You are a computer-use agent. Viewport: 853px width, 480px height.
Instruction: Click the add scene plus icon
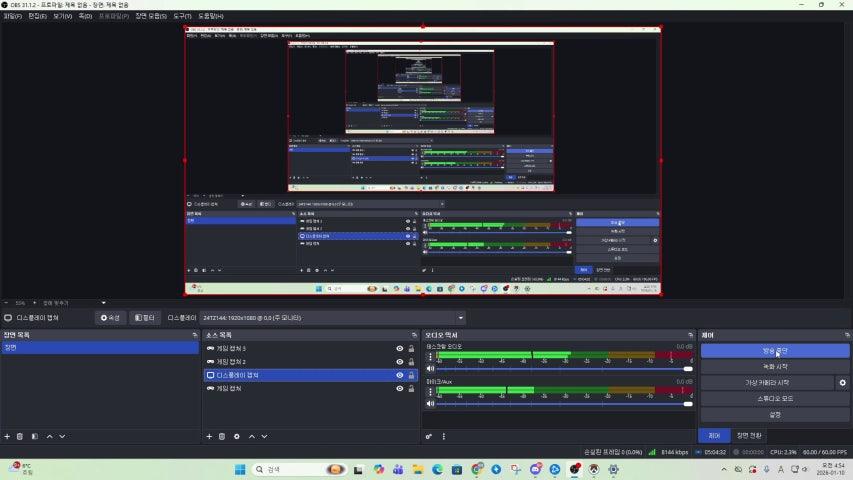click(7, 436)
